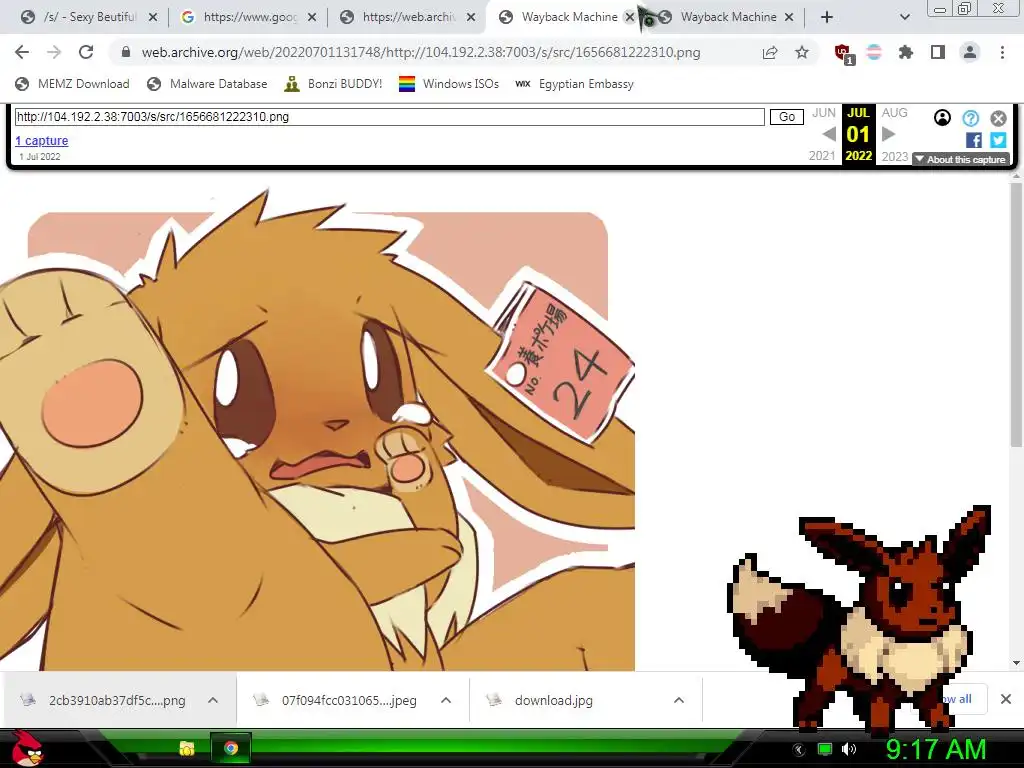Click the page vertical scrollbar

click(1016, 313)
